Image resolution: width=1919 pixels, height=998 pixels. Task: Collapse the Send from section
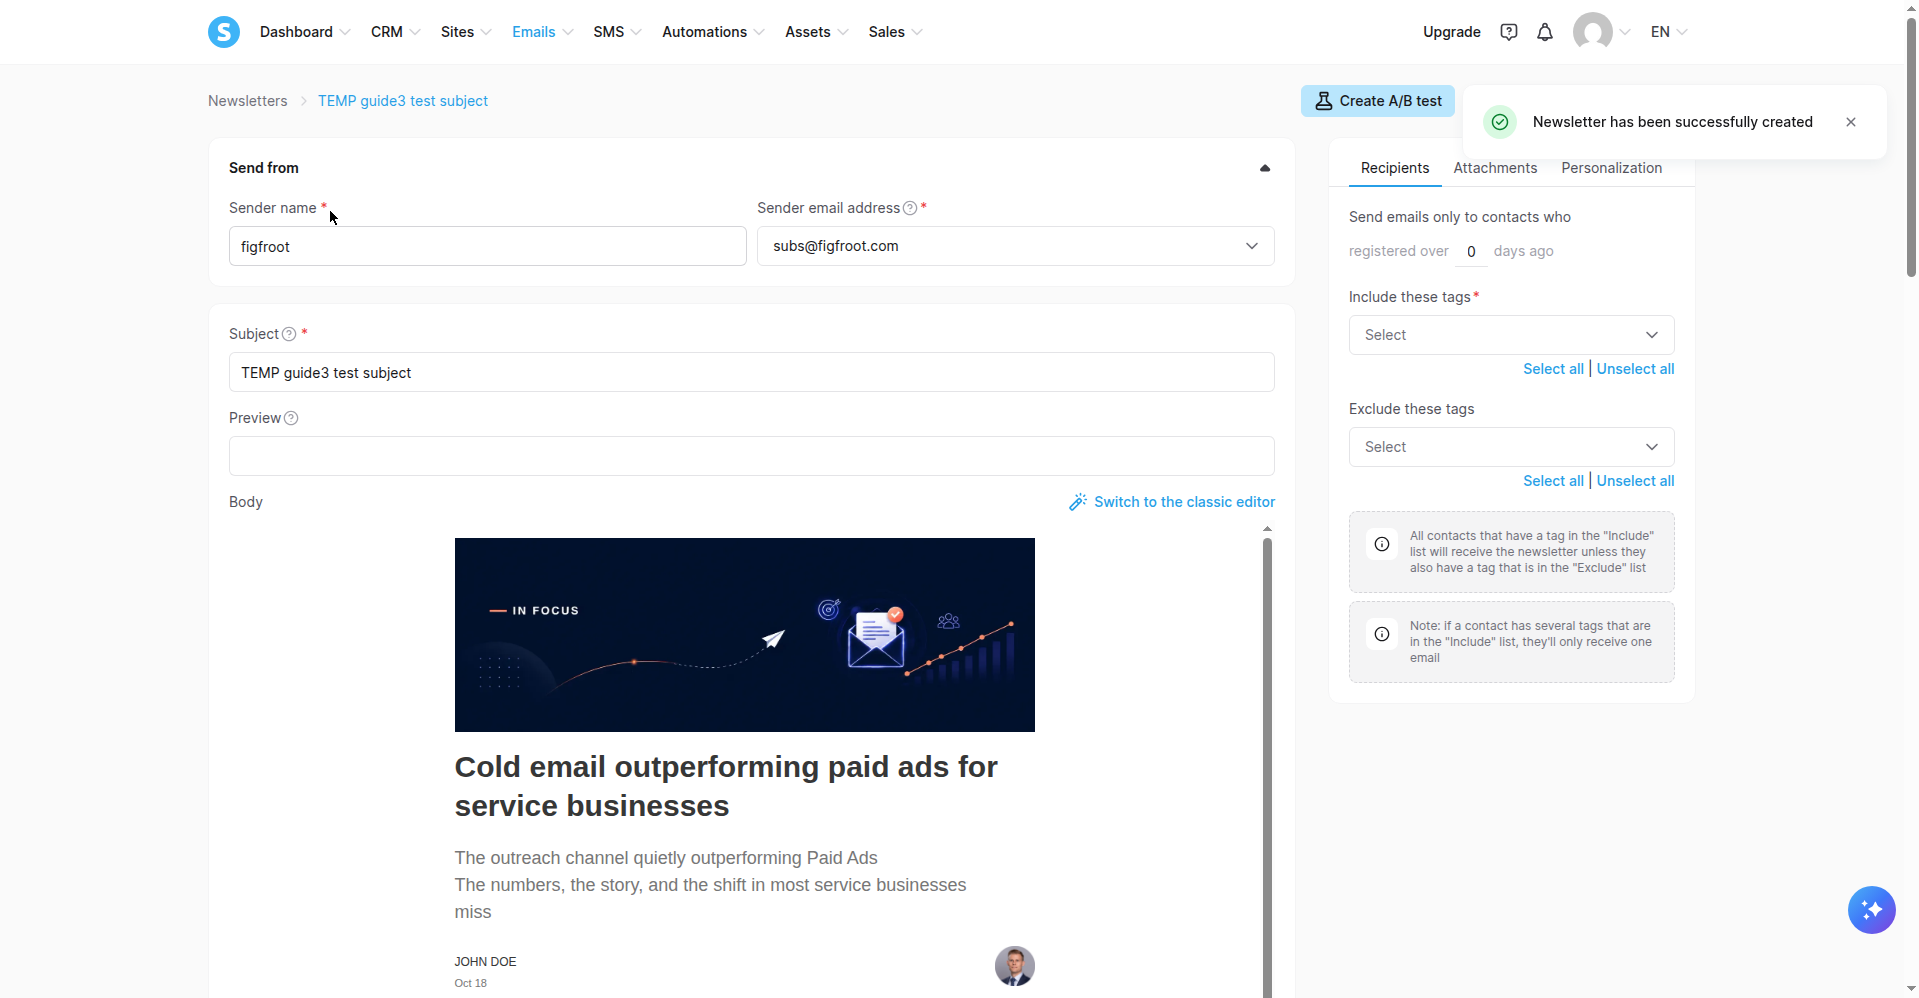pyautogui.click(x=1265, y=168)
